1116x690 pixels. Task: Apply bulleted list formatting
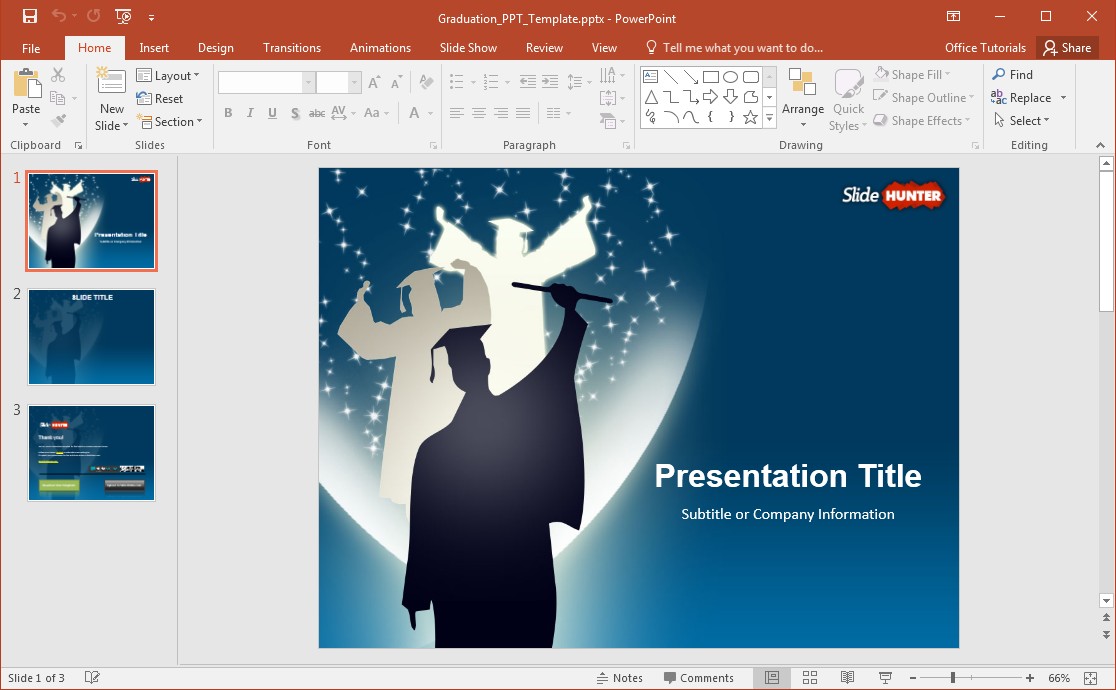coord(457,82)
